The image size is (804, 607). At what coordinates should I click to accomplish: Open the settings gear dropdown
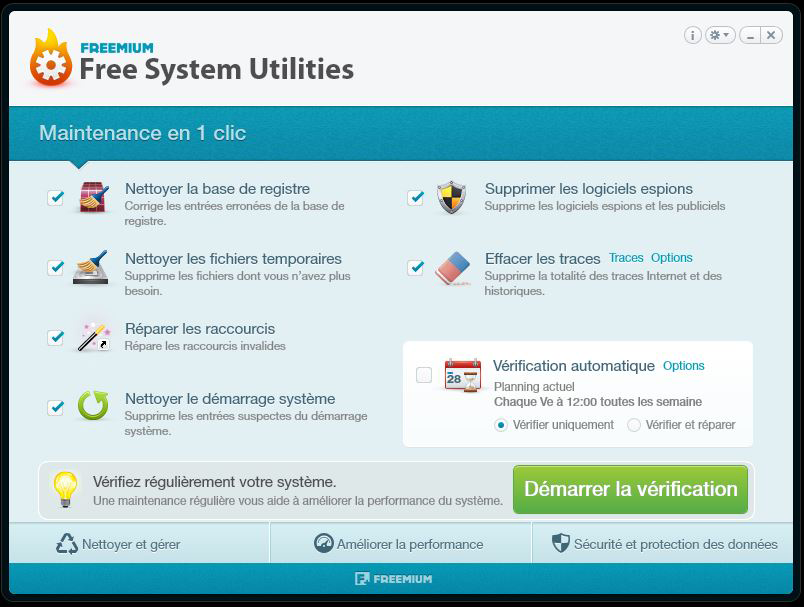[x=715, y=34]
